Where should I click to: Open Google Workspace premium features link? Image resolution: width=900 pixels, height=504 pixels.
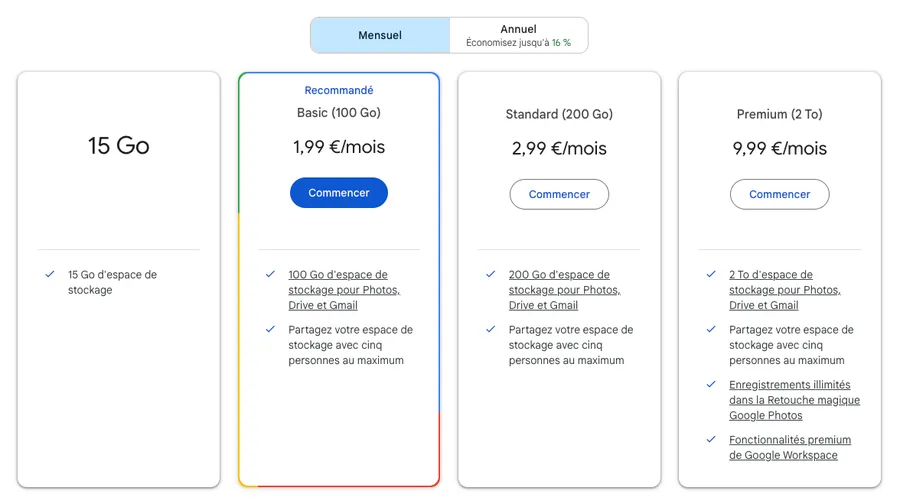click(x=790, y=447)
